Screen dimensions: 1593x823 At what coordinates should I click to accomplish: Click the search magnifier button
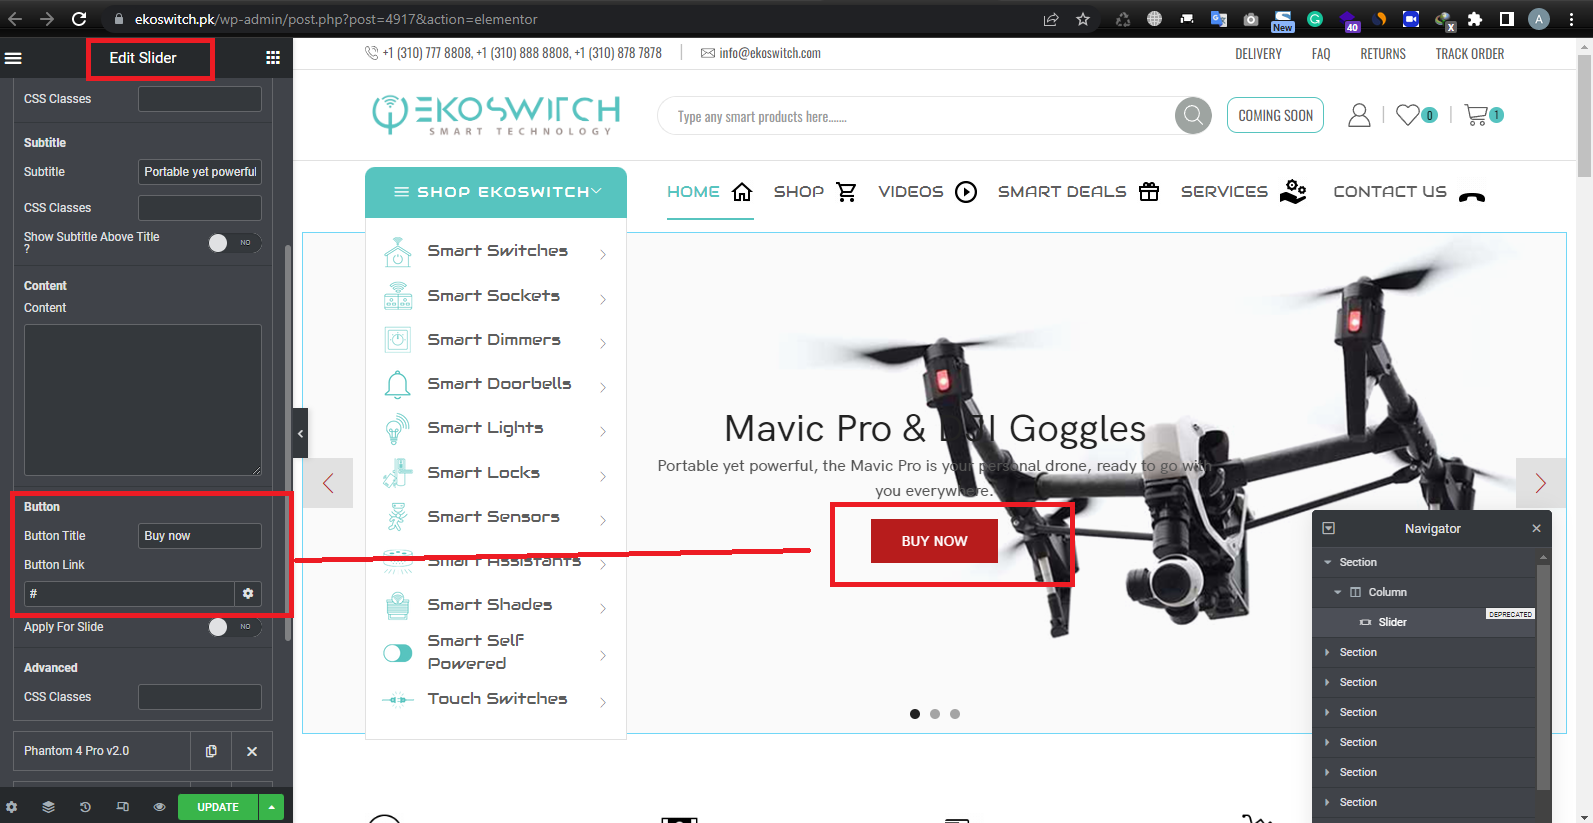tap(1193, 116)
